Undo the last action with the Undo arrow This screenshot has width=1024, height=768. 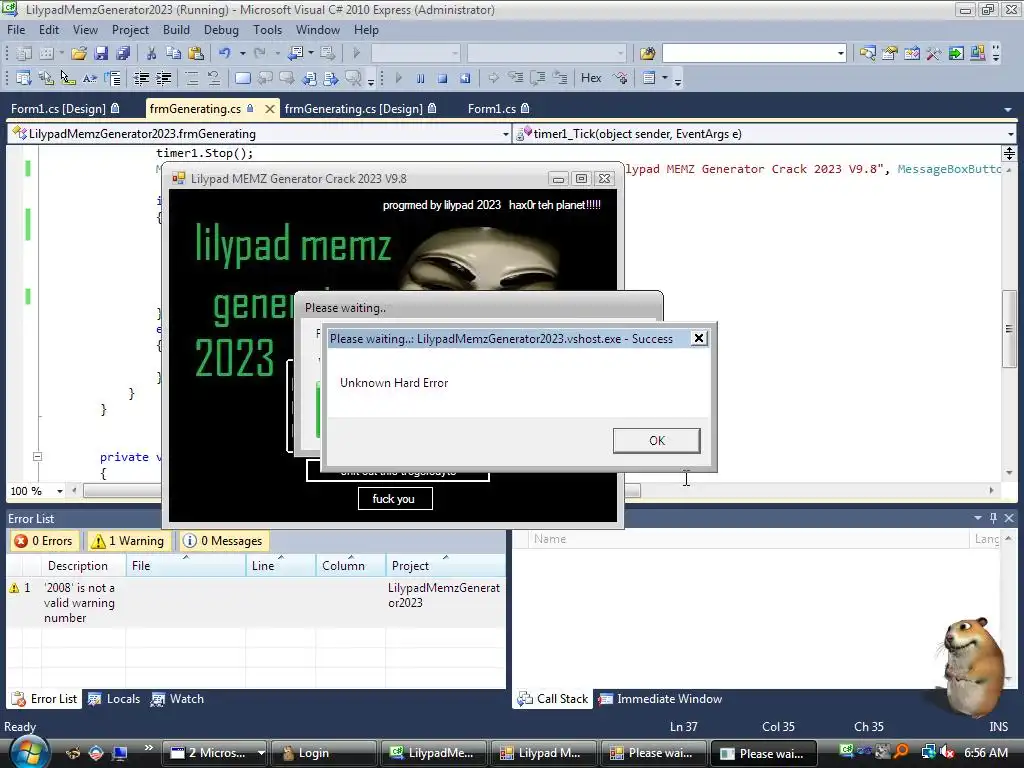coord(225,54)
